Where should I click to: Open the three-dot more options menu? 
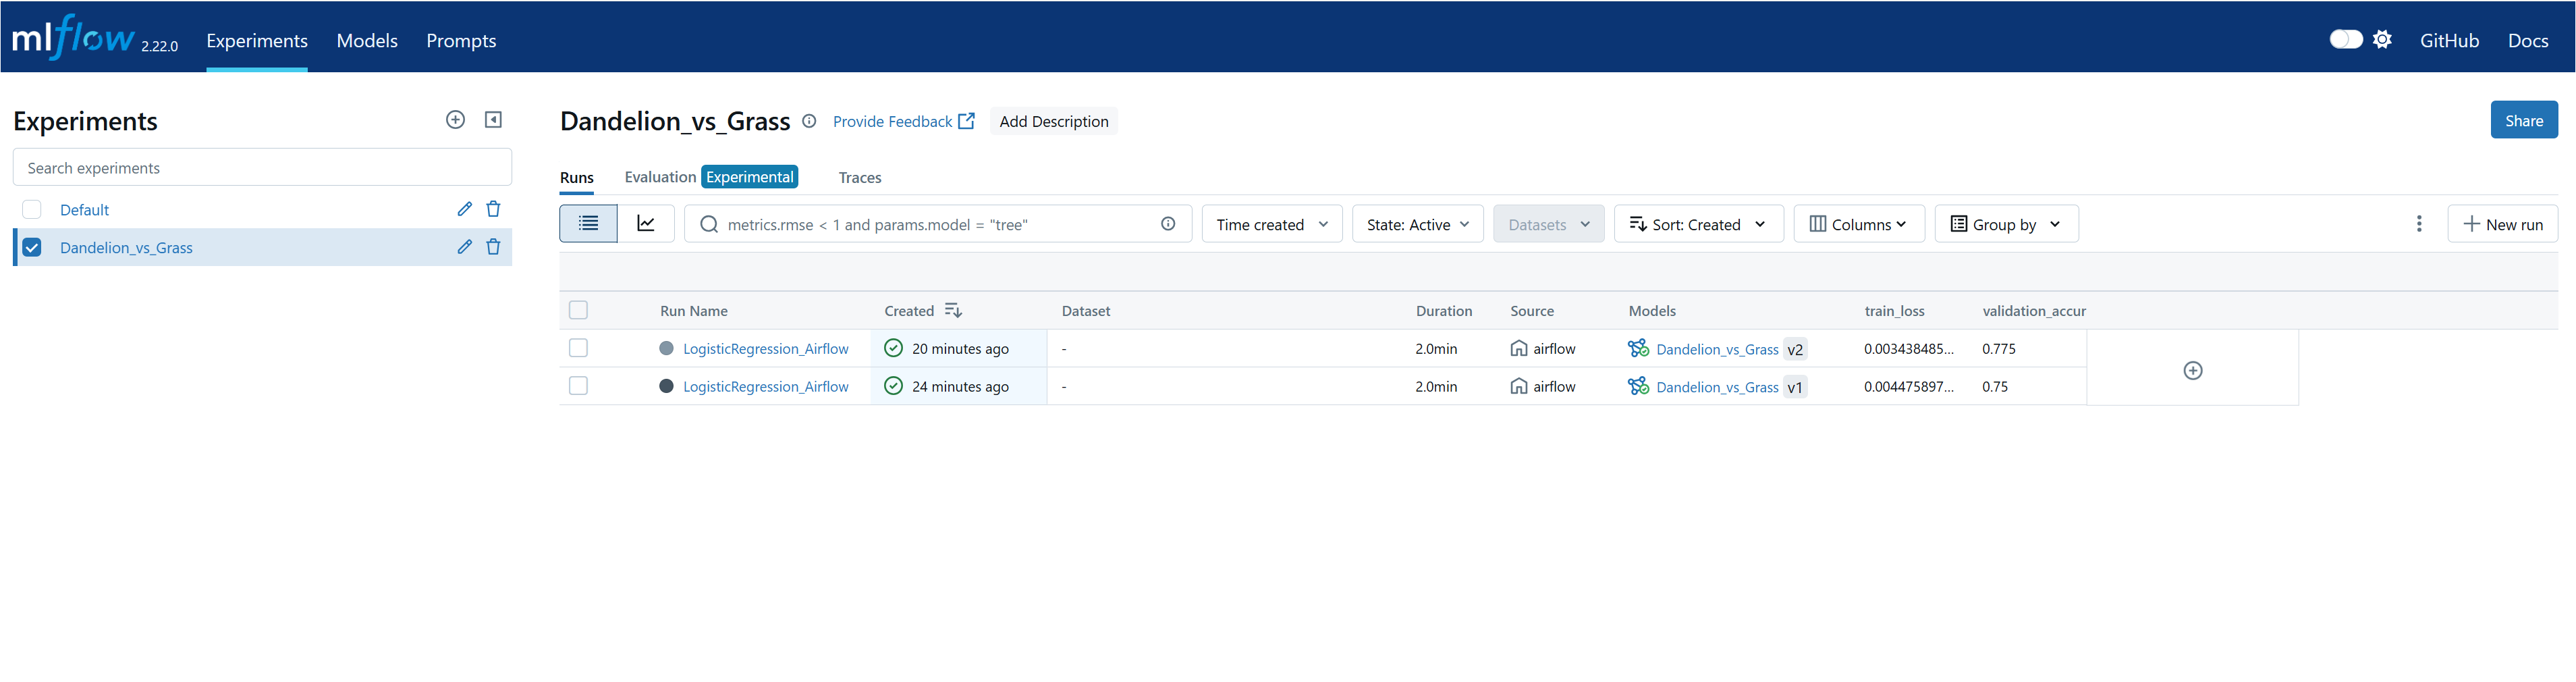pos(2419,224)
